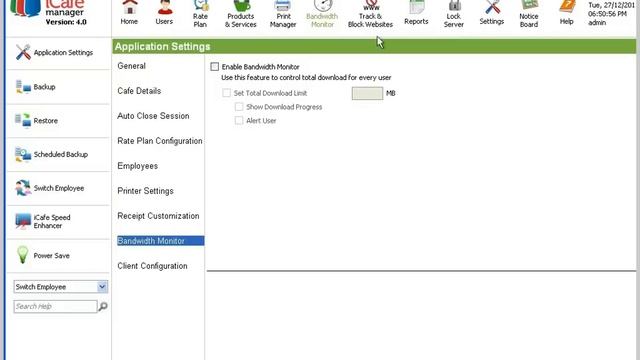Select the Client Configuration tab
Screen dimensions: 640x360
152,266
